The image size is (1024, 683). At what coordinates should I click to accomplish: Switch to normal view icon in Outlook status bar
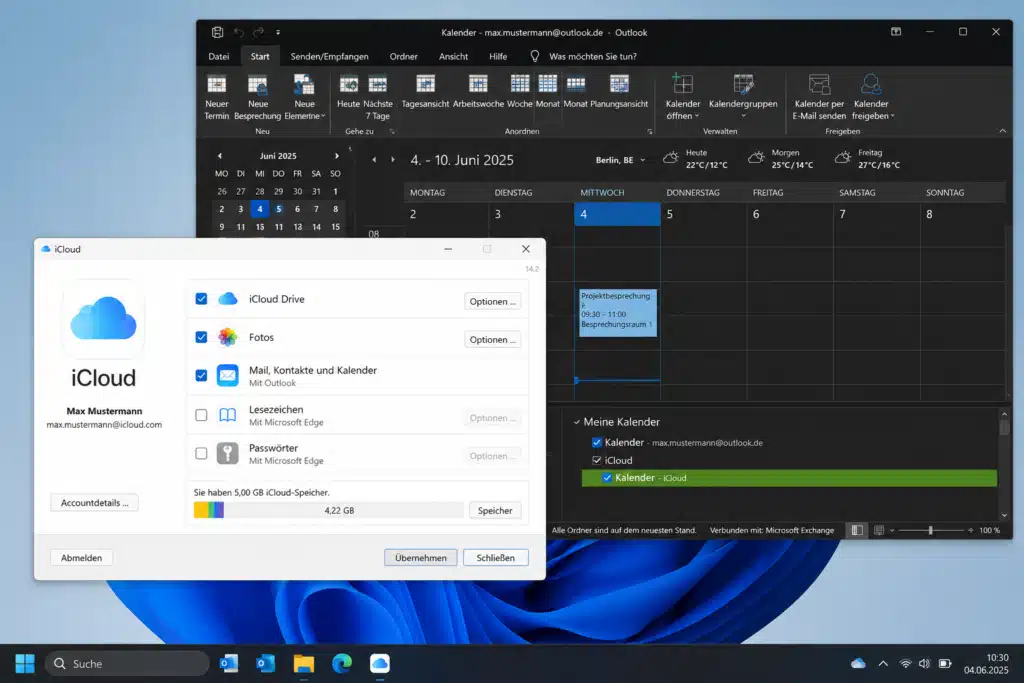coord(857,530)
